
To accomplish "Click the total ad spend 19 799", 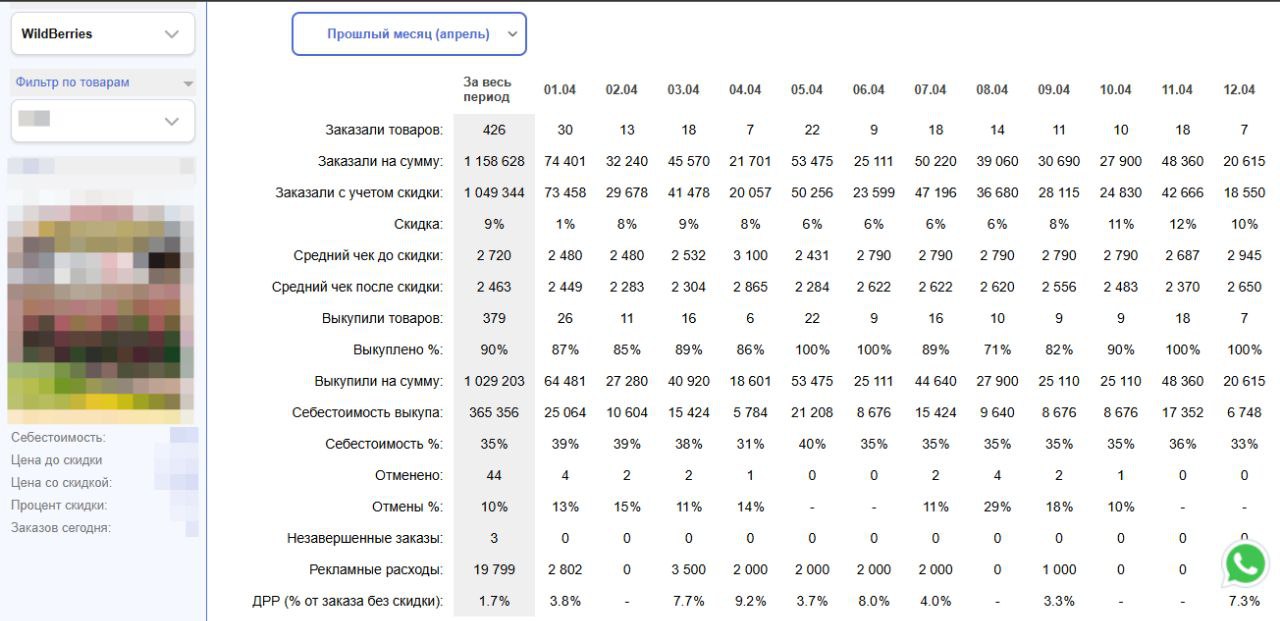I will pyautogui.click(x=494, y=570).
